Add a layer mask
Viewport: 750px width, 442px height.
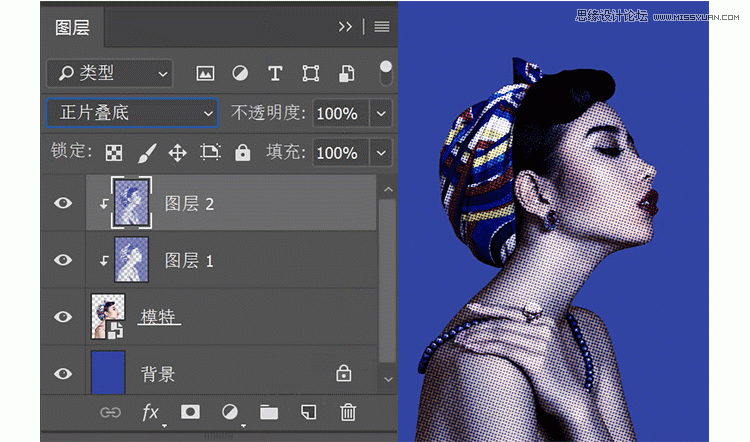click(x=190, y=412)
